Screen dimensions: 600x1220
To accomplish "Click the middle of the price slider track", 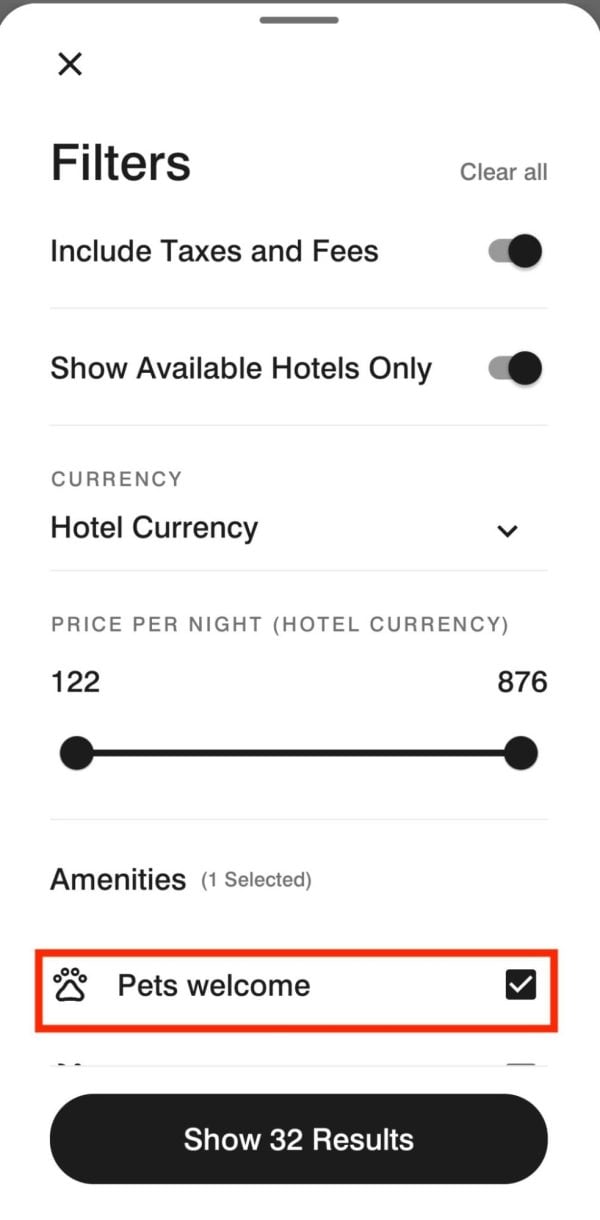I will pyautogui.click(x=298, y=753).
